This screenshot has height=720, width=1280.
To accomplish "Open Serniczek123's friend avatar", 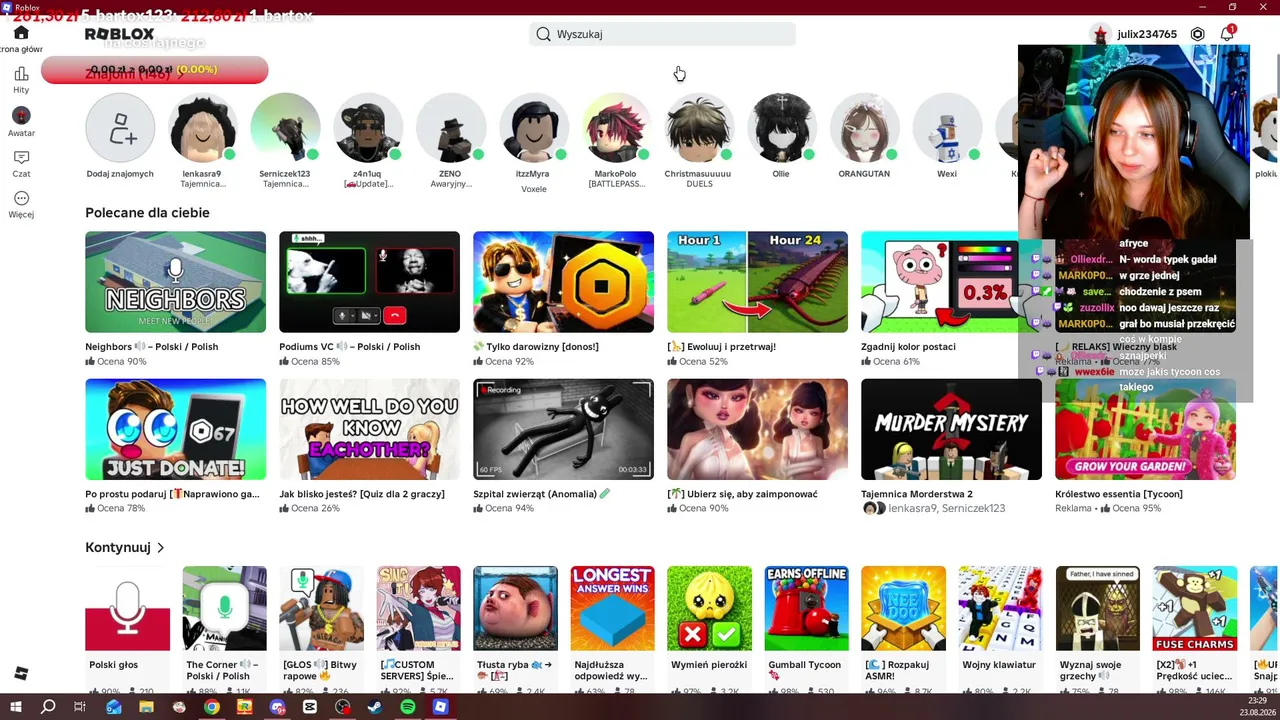I will click(285, 128).
